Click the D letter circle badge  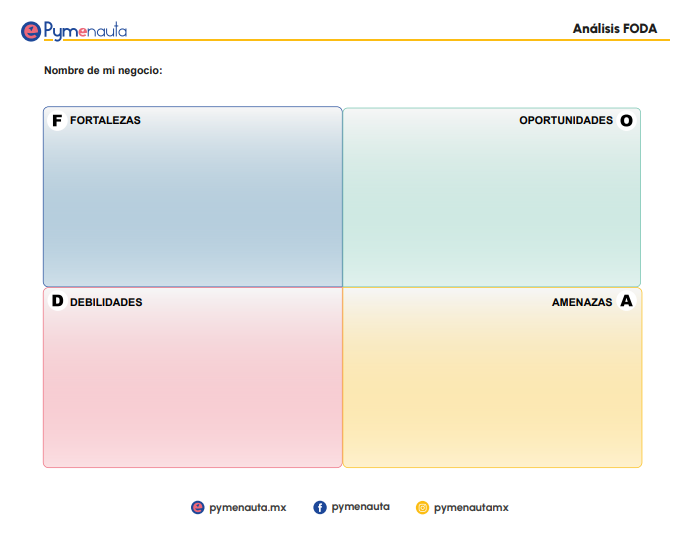click(x=57, y=301)
